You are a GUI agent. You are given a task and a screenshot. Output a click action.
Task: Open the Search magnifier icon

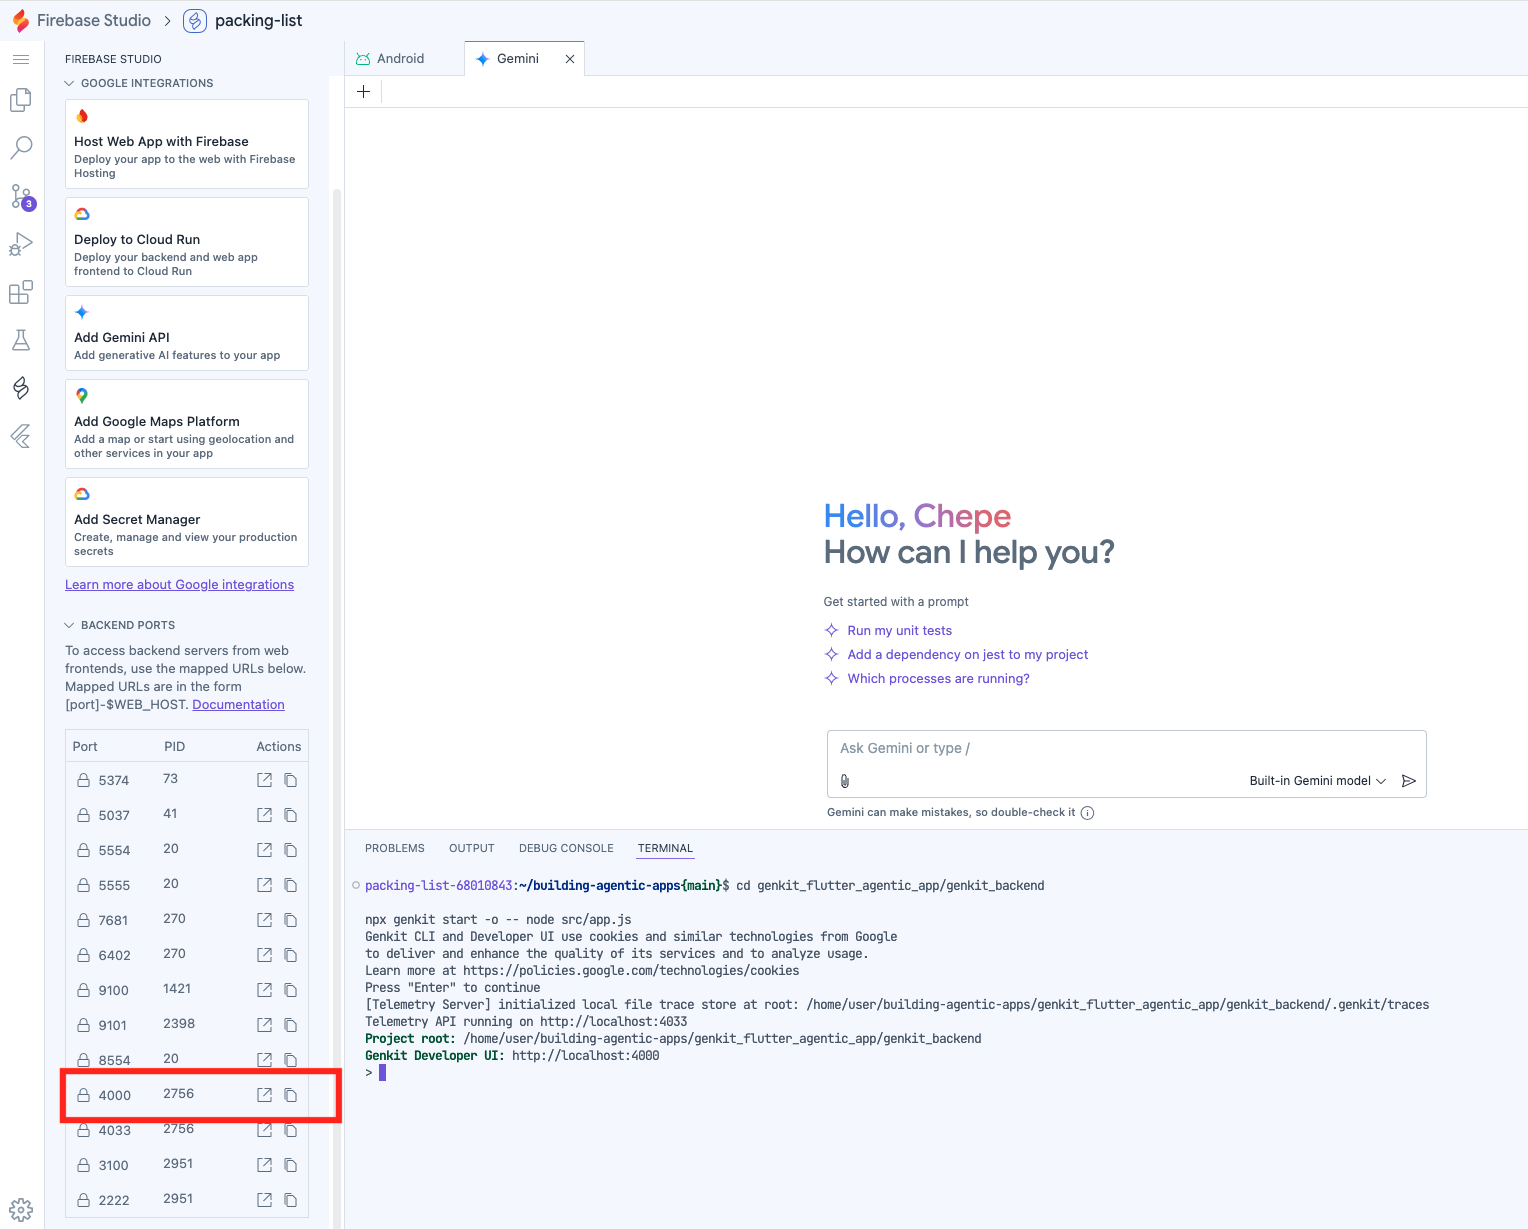21,148
